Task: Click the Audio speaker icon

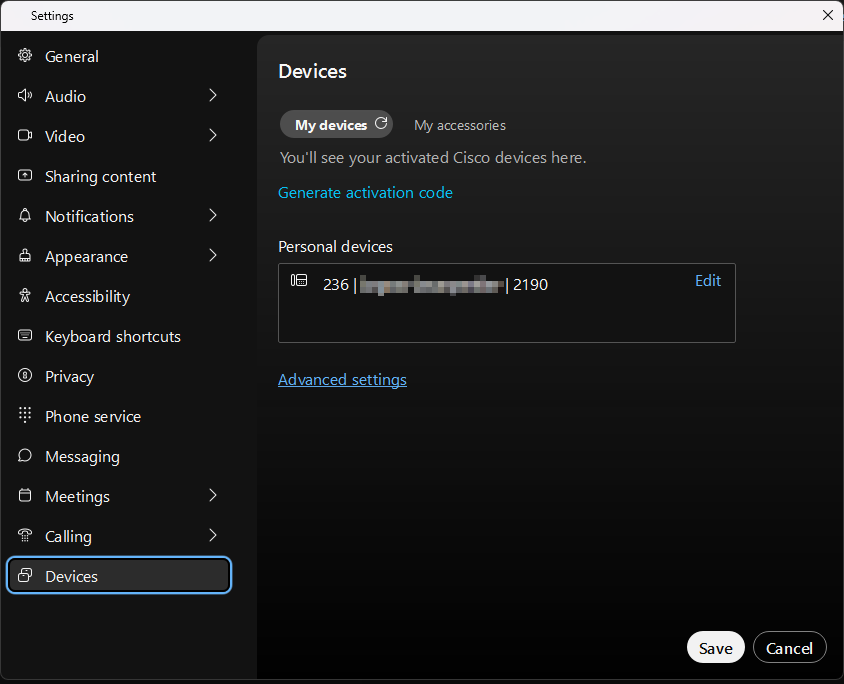Action: (x=25, y=96)
